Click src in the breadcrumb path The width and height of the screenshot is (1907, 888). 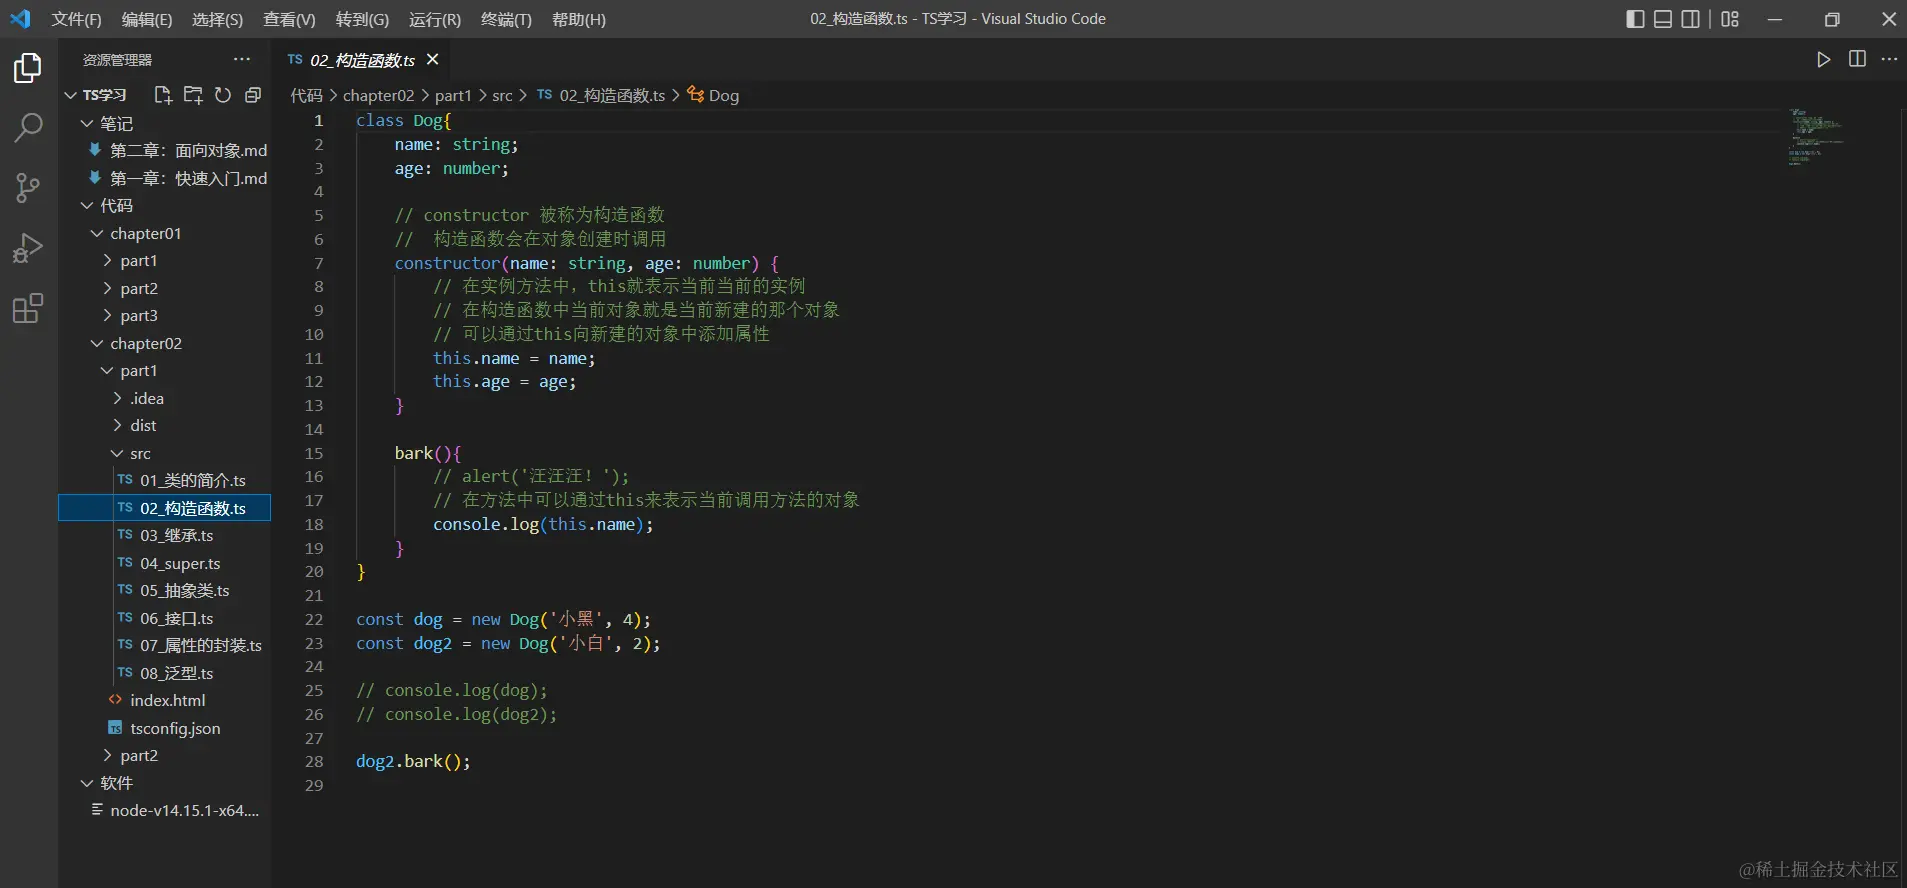coord(502,95)
